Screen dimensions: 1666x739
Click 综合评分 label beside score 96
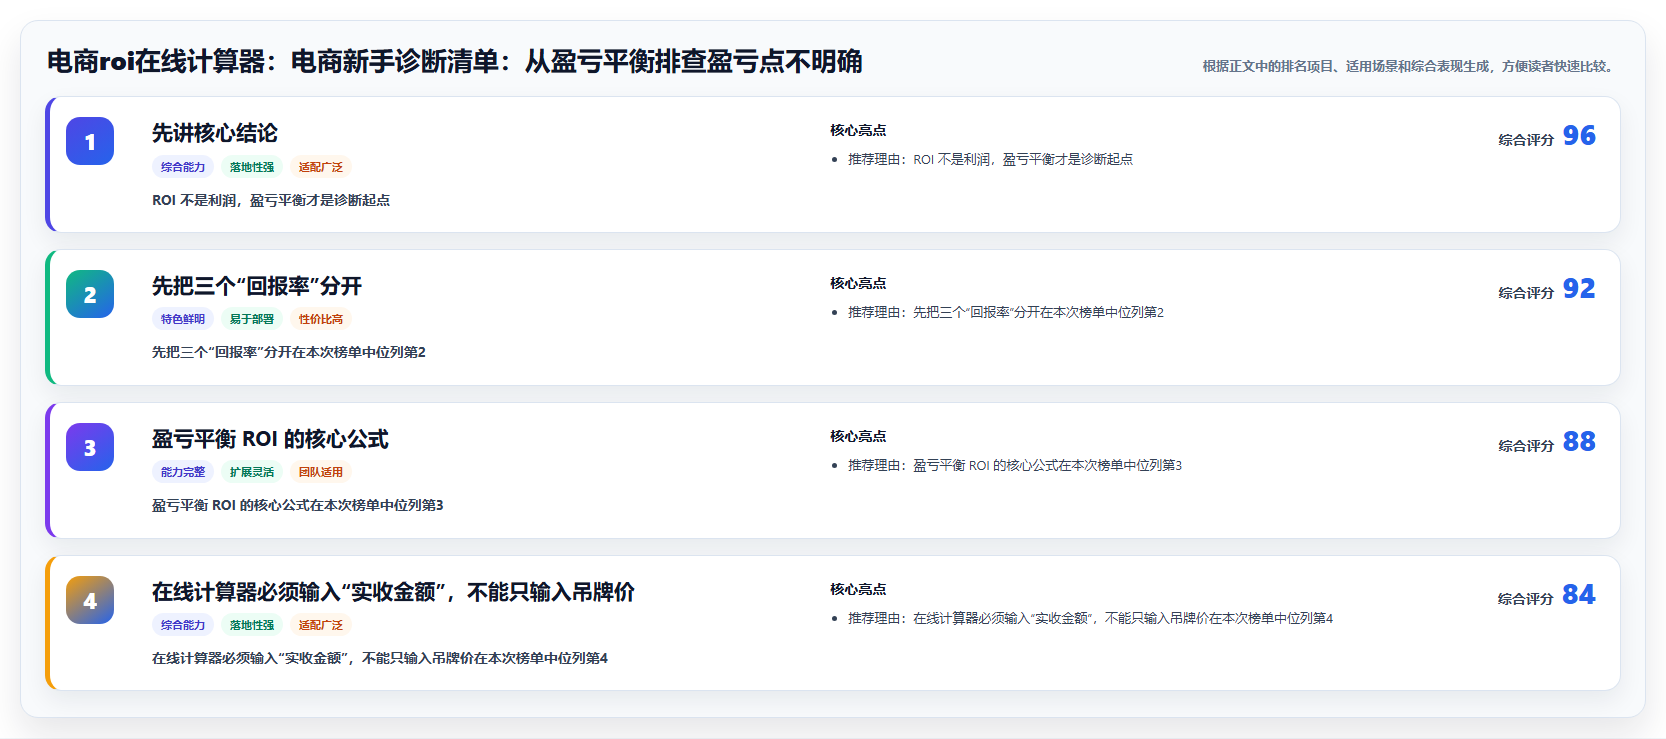pyautogui.click(x=1526, y=140)
